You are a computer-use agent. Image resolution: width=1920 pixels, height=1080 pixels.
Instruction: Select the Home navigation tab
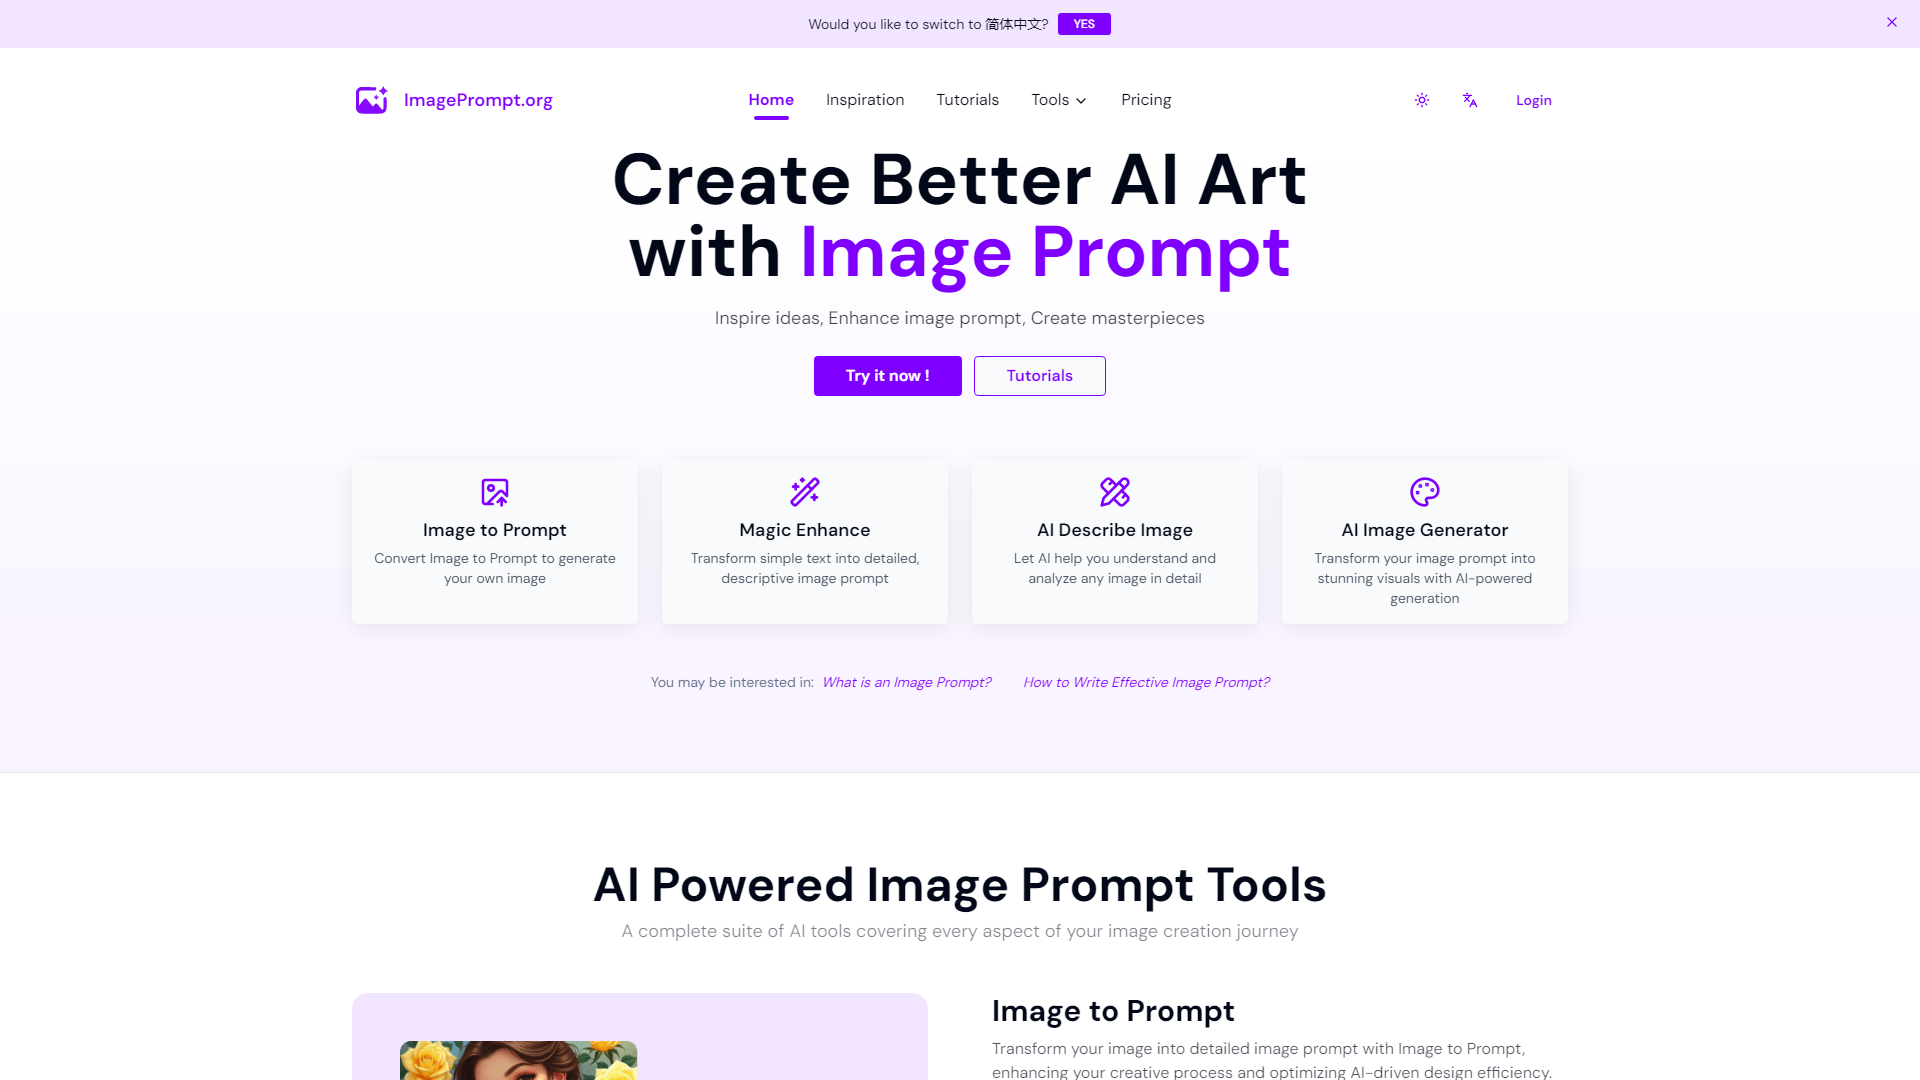pyautogui.click(x=771, y=100)
